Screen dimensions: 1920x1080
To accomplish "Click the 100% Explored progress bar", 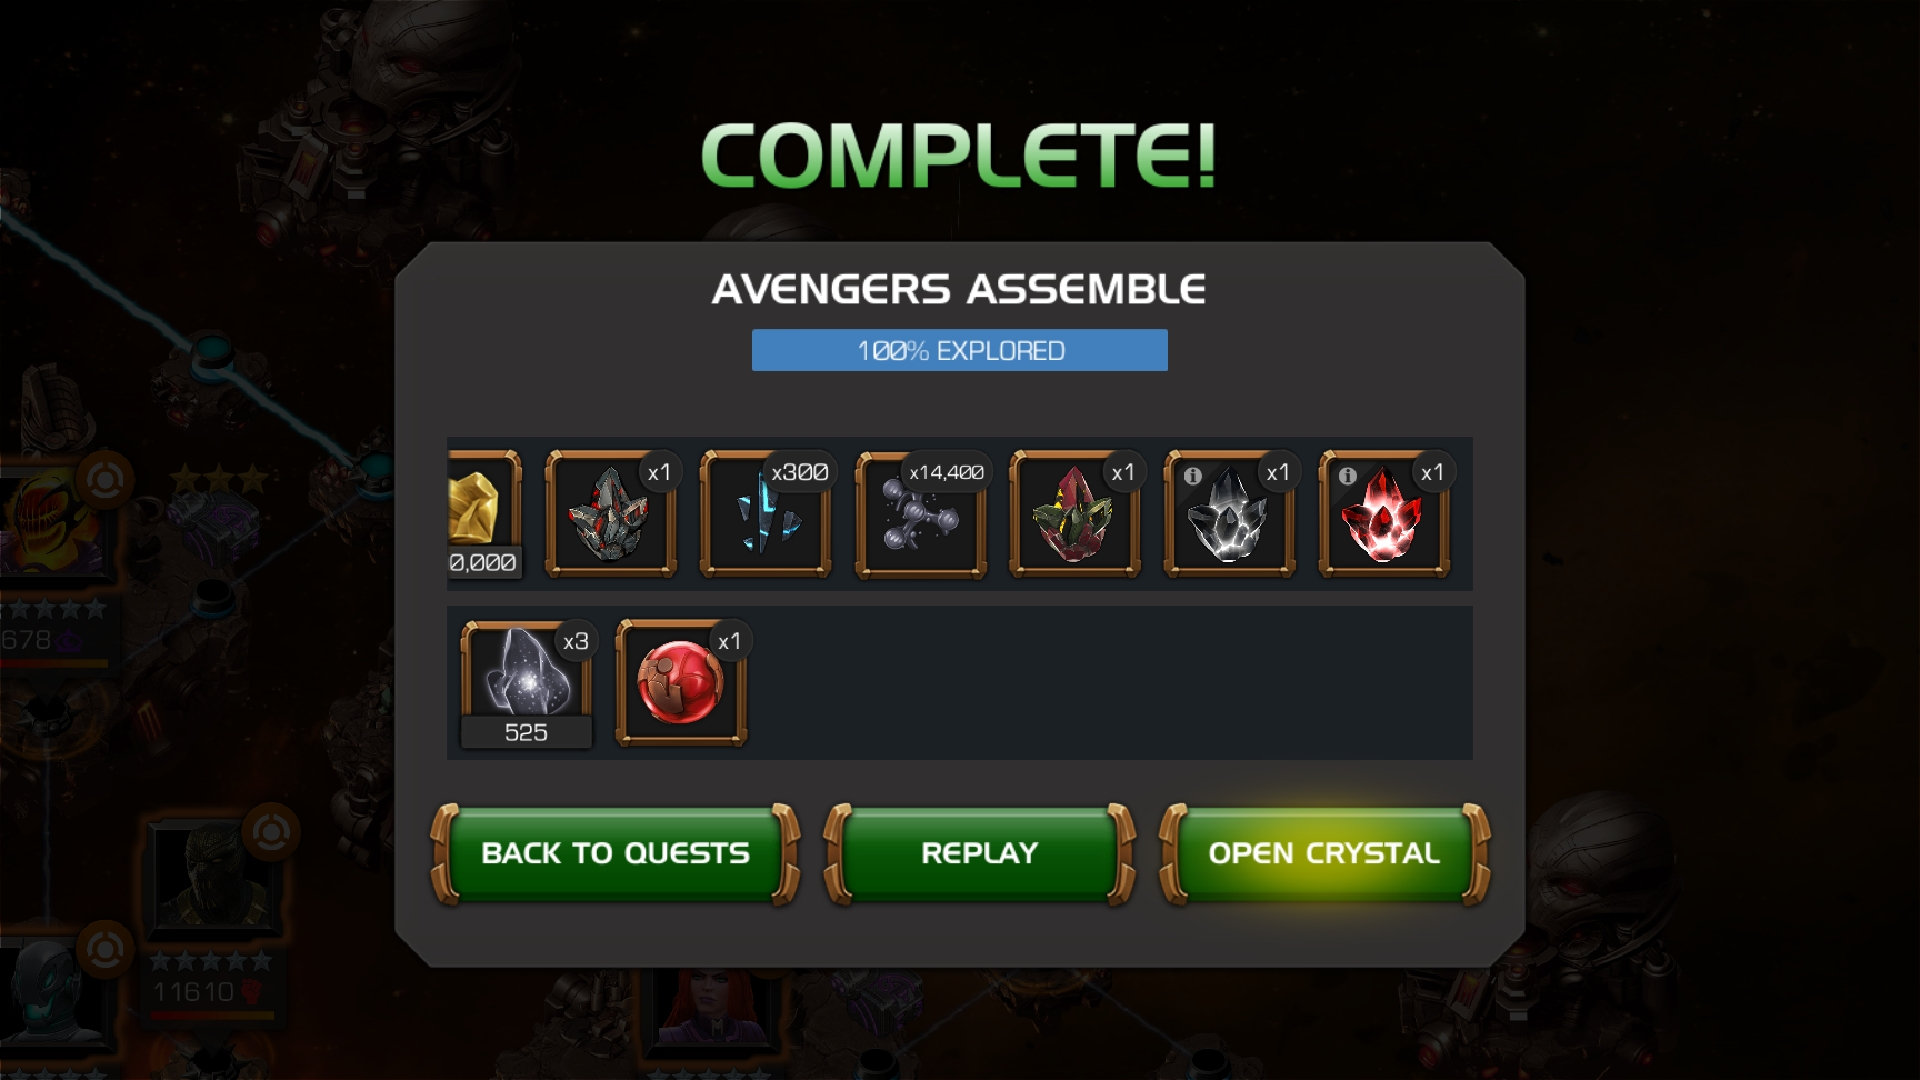I will 960,350.
